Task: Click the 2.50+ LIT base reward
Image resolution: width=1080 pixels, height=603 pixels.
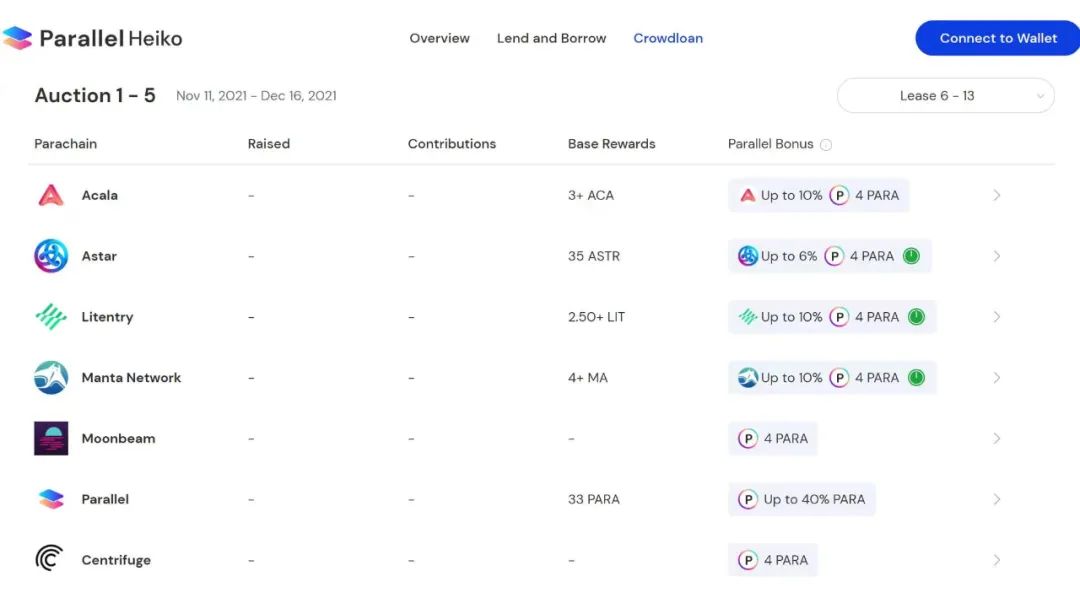Action: pos(596,317)
